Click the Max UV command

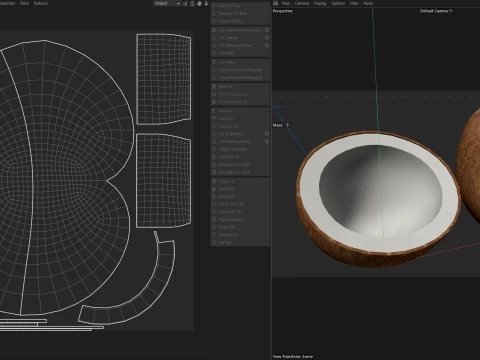click(240, 86)
